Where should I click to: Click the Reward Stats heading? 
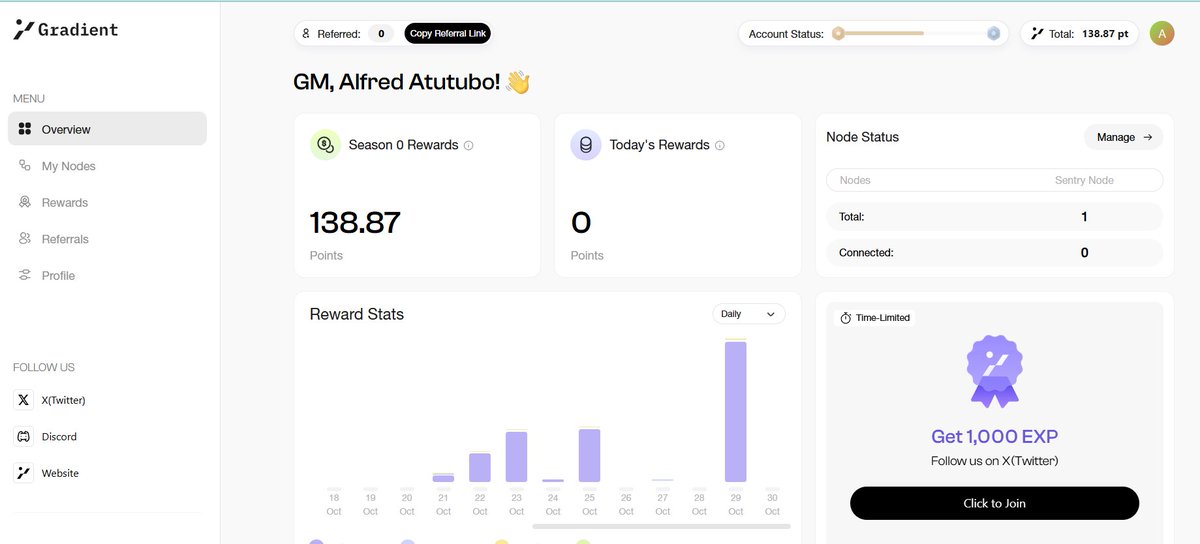click(x=357, y=314)
